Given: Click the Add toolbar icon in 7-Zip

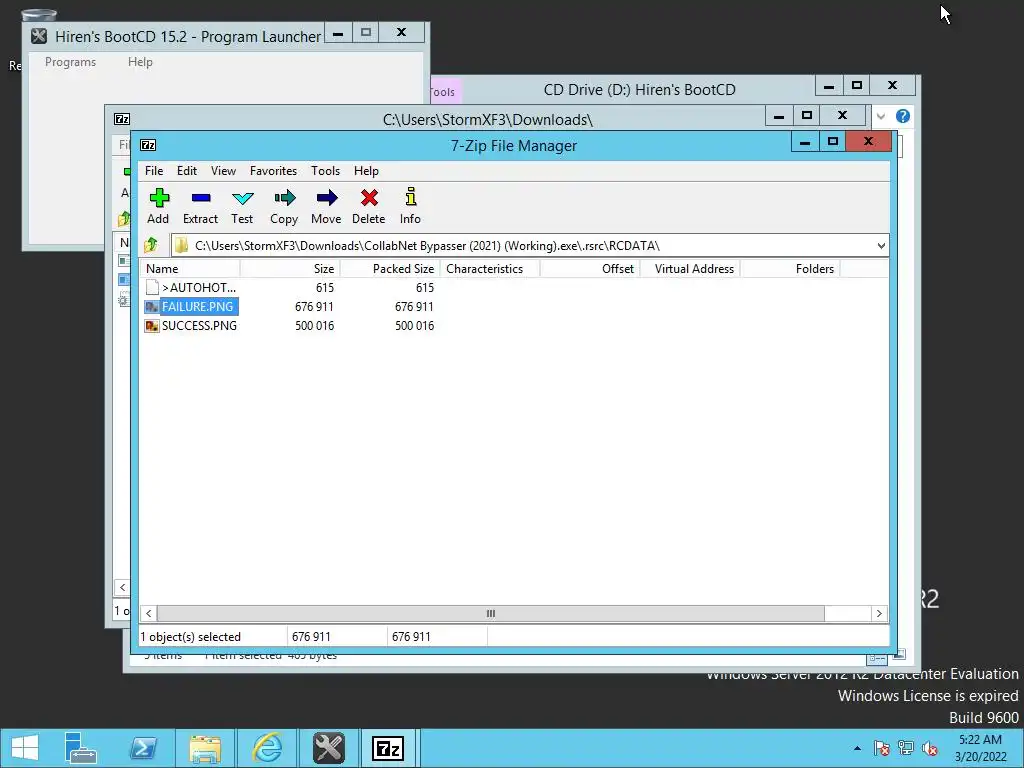Looking at the screenshot, I should pos(159,198).
